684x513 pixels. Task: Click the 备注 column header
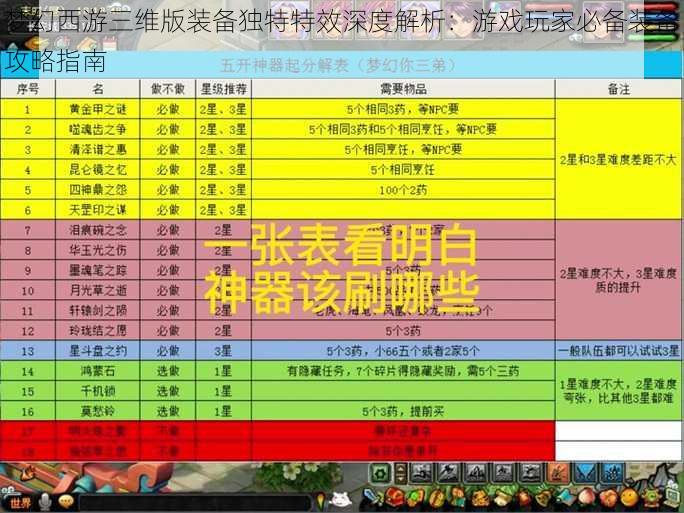pyautogui.click(x=619, y=89)
